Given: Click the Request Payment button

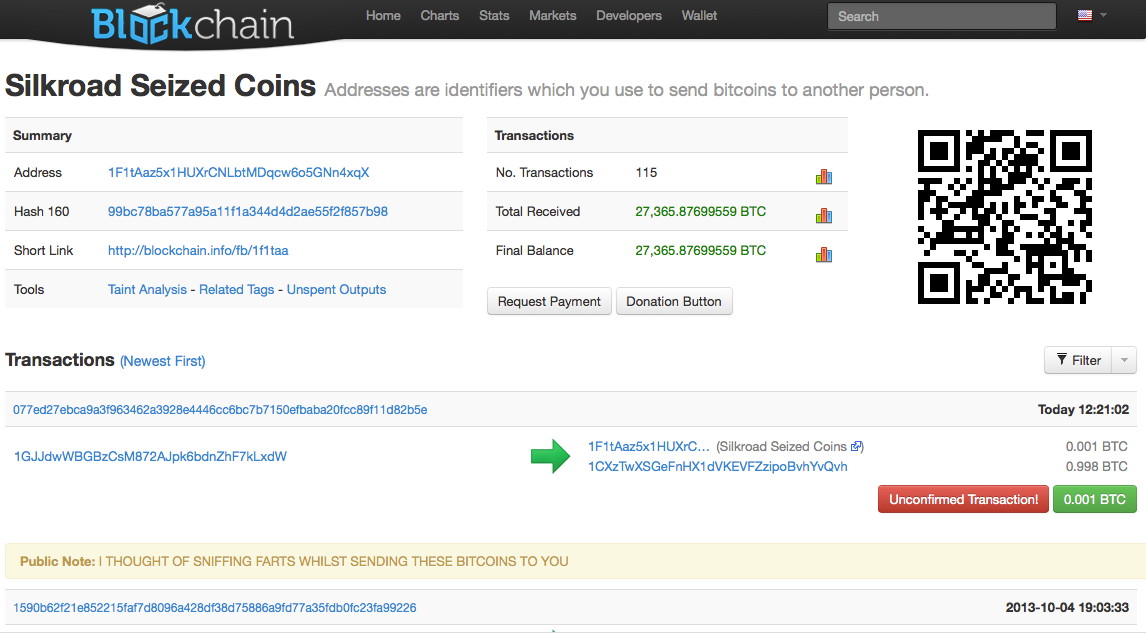Looking at the screenshot, I should coord(548,300).
